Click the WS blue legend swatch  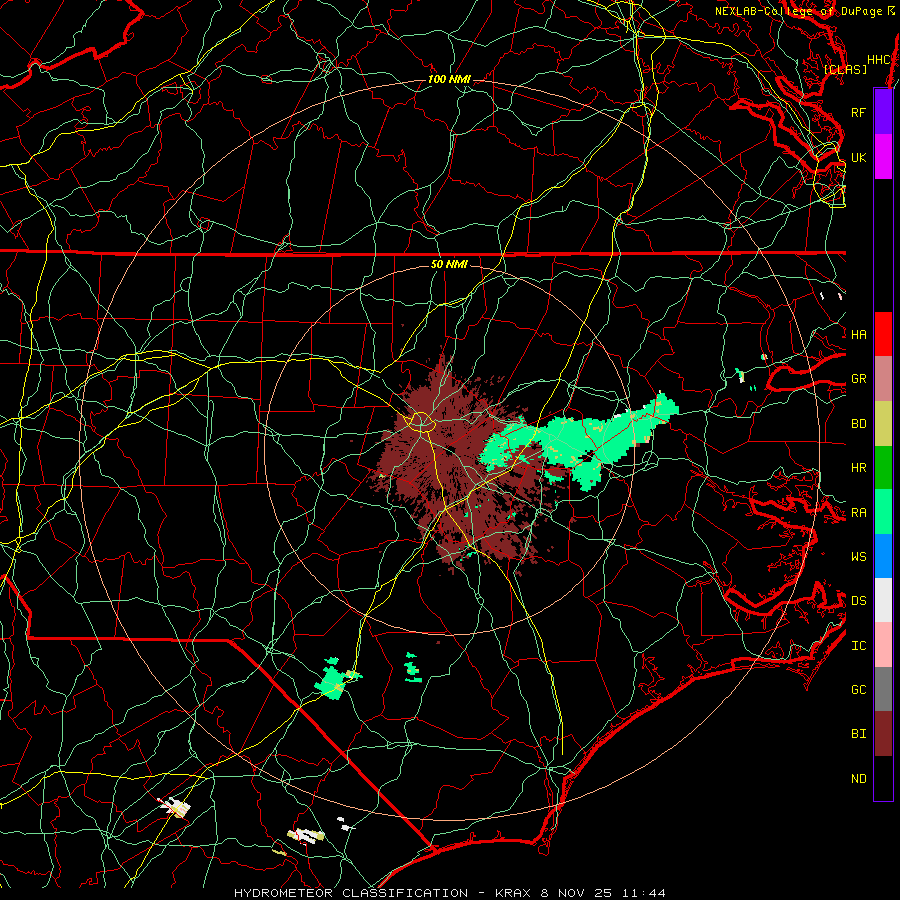tap(883, 556)
